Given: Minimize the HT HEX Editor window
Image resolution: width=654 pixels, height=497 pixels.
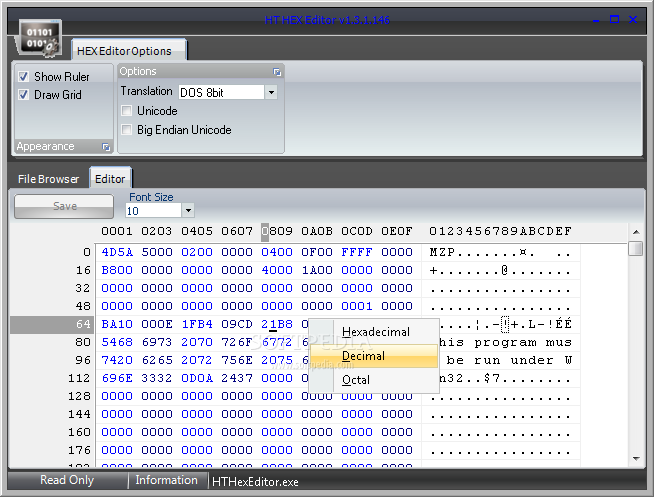Looking at the screenshot, I should tap(596, 20).
